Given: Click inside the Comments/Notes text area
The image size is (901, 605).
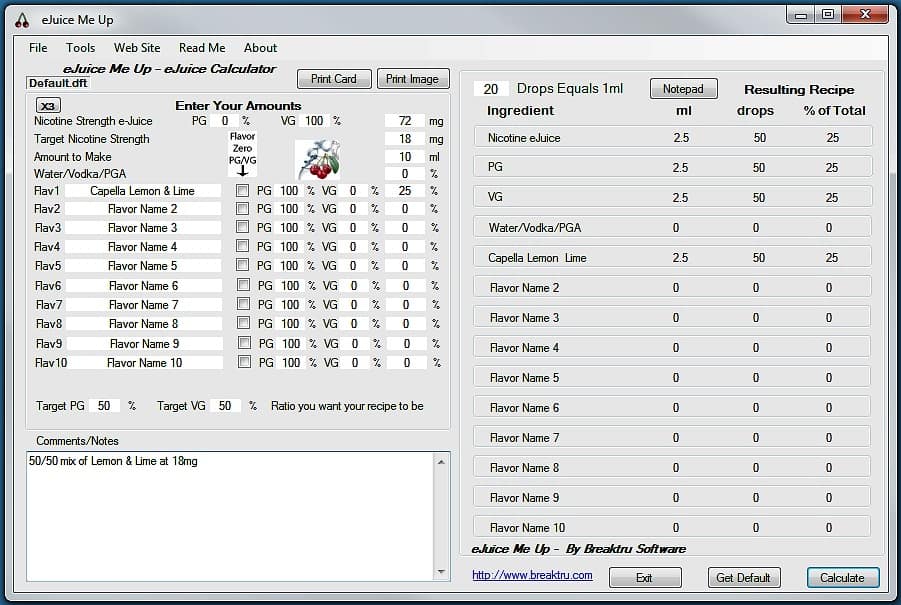Looking at the screenshot, I should tap(231, 516).
